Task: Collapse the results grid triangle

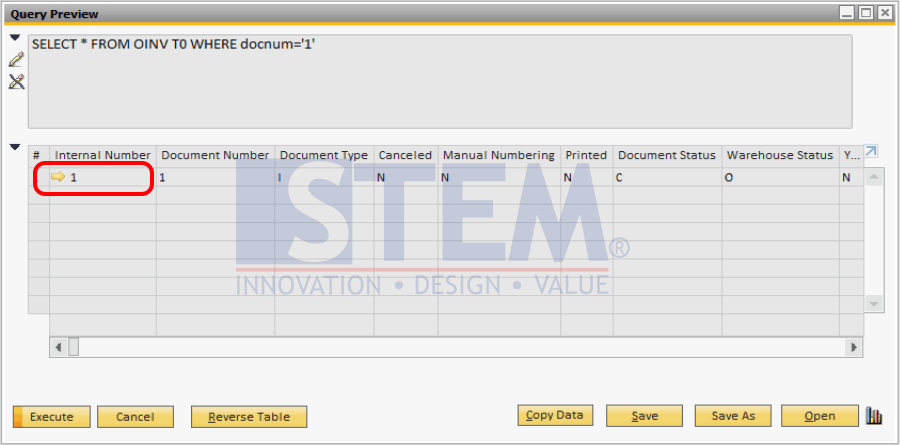Action: (15, 147)
